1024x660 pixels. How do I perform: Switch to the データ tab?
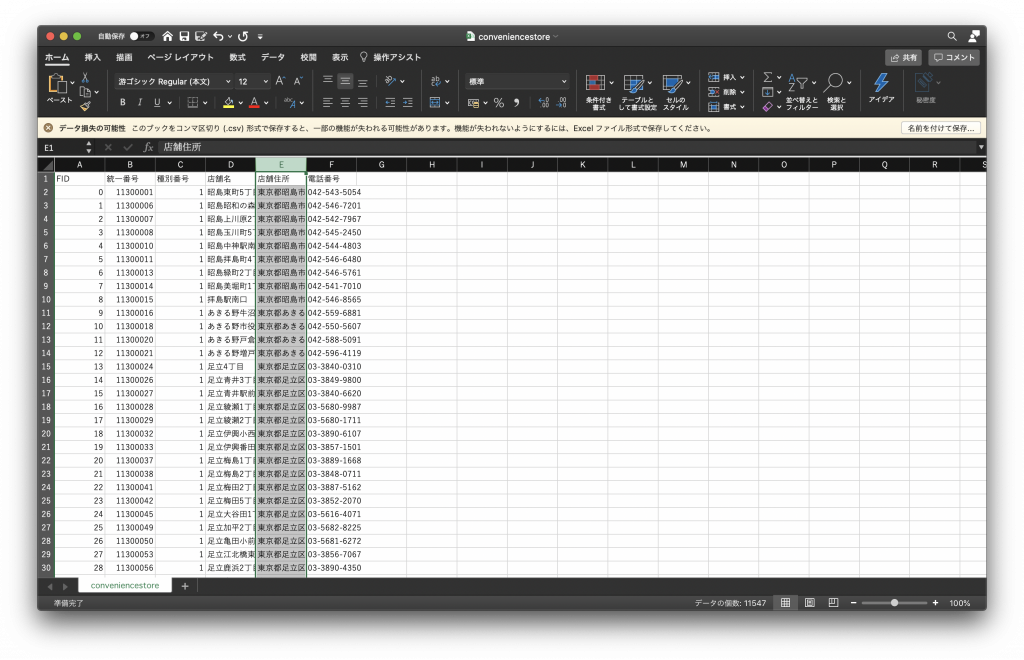pos(273,57)
